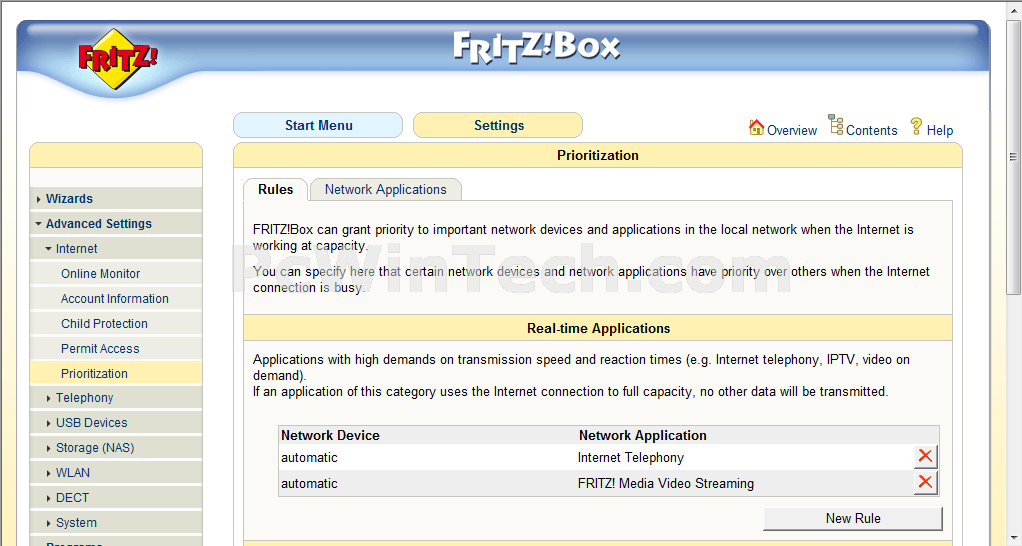1022x546 pixels.
Task: Open Permit Access page
Action: click(x=100, y=349)
